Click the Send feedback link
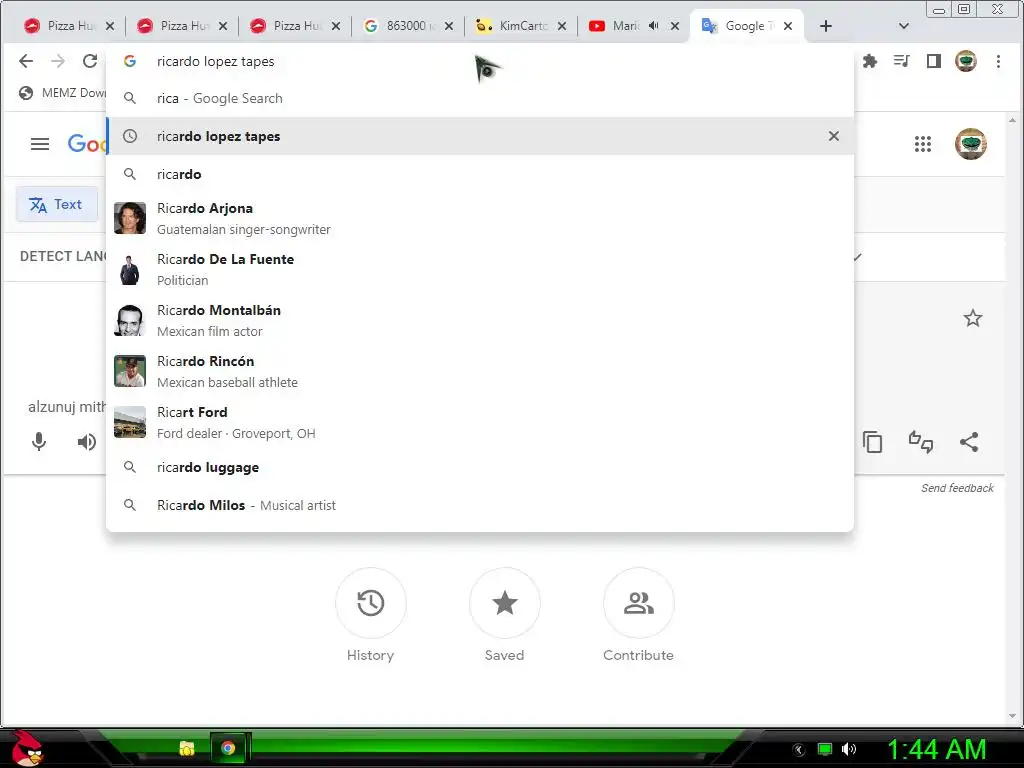This screenshot has height=768, width=1024. pyautogui.click(x=957, y=488)
